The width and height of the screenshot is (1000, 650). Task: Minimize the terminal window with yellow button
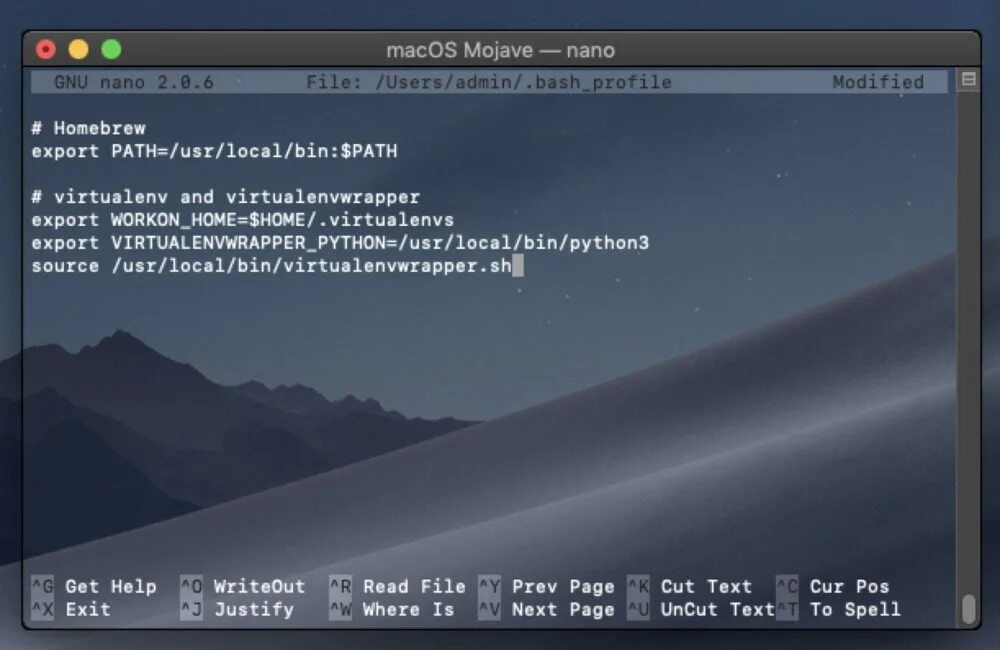pos(78,49)
